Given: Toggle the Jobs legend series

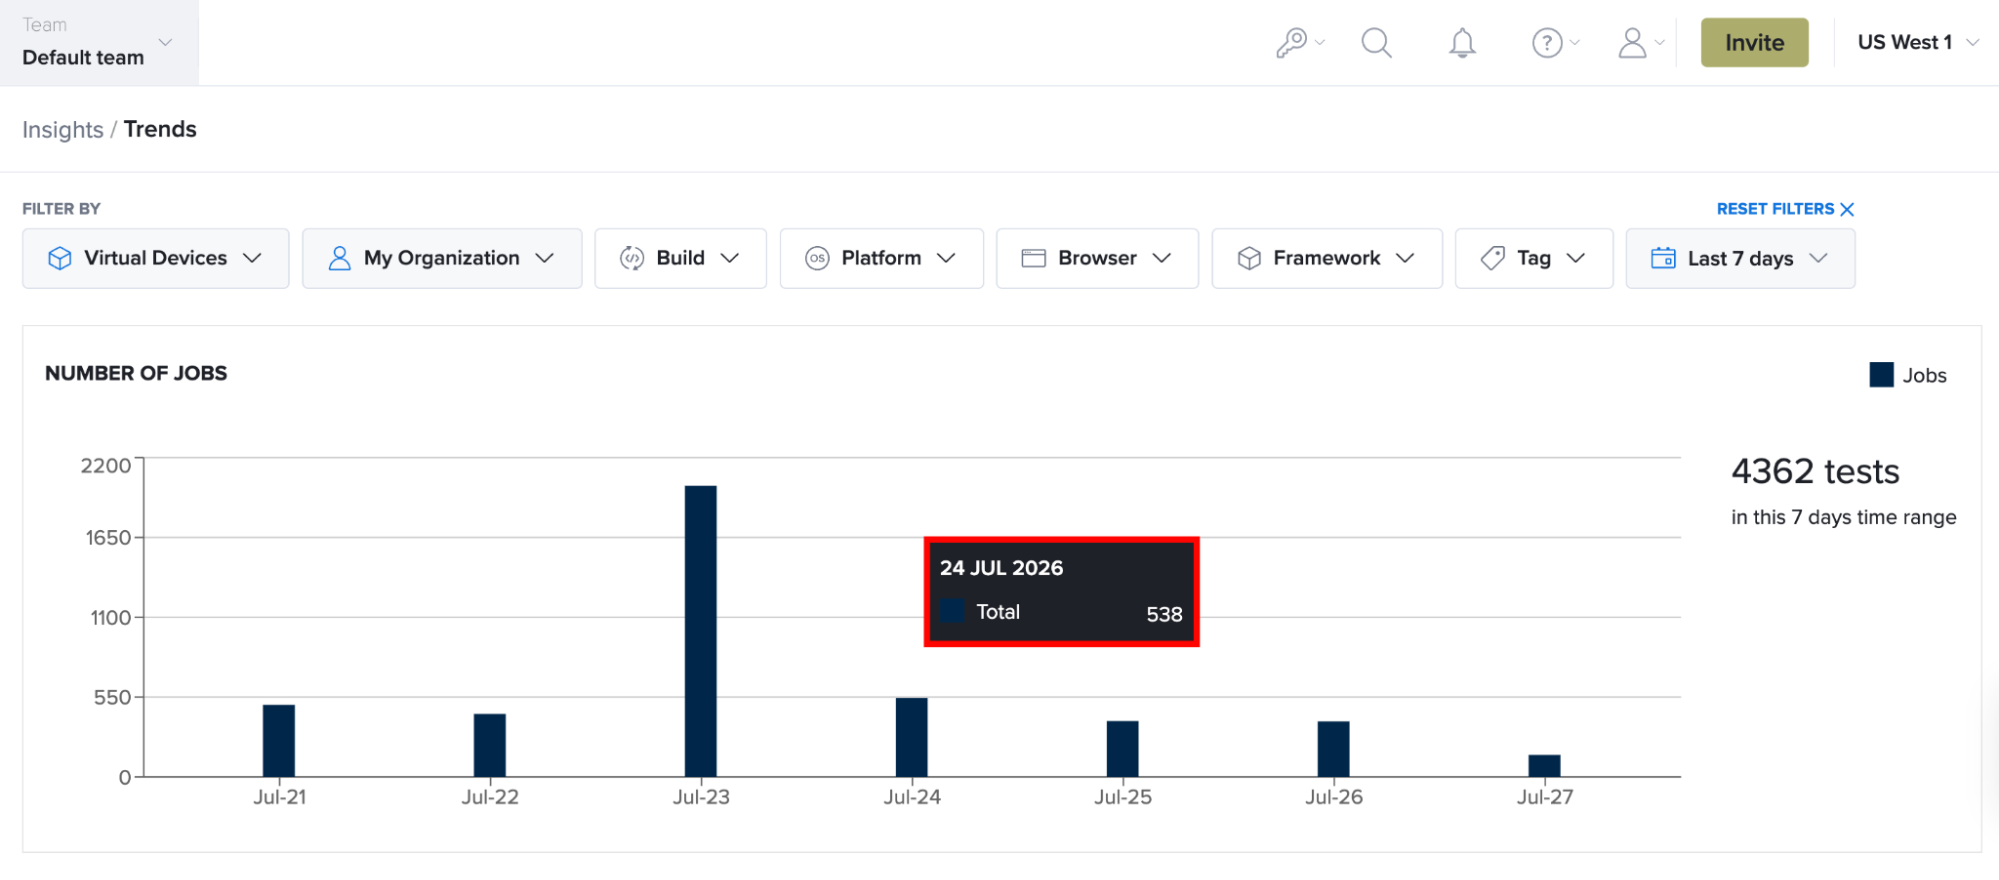Looking at the screenshot, I should click(x=1908, y=375).
